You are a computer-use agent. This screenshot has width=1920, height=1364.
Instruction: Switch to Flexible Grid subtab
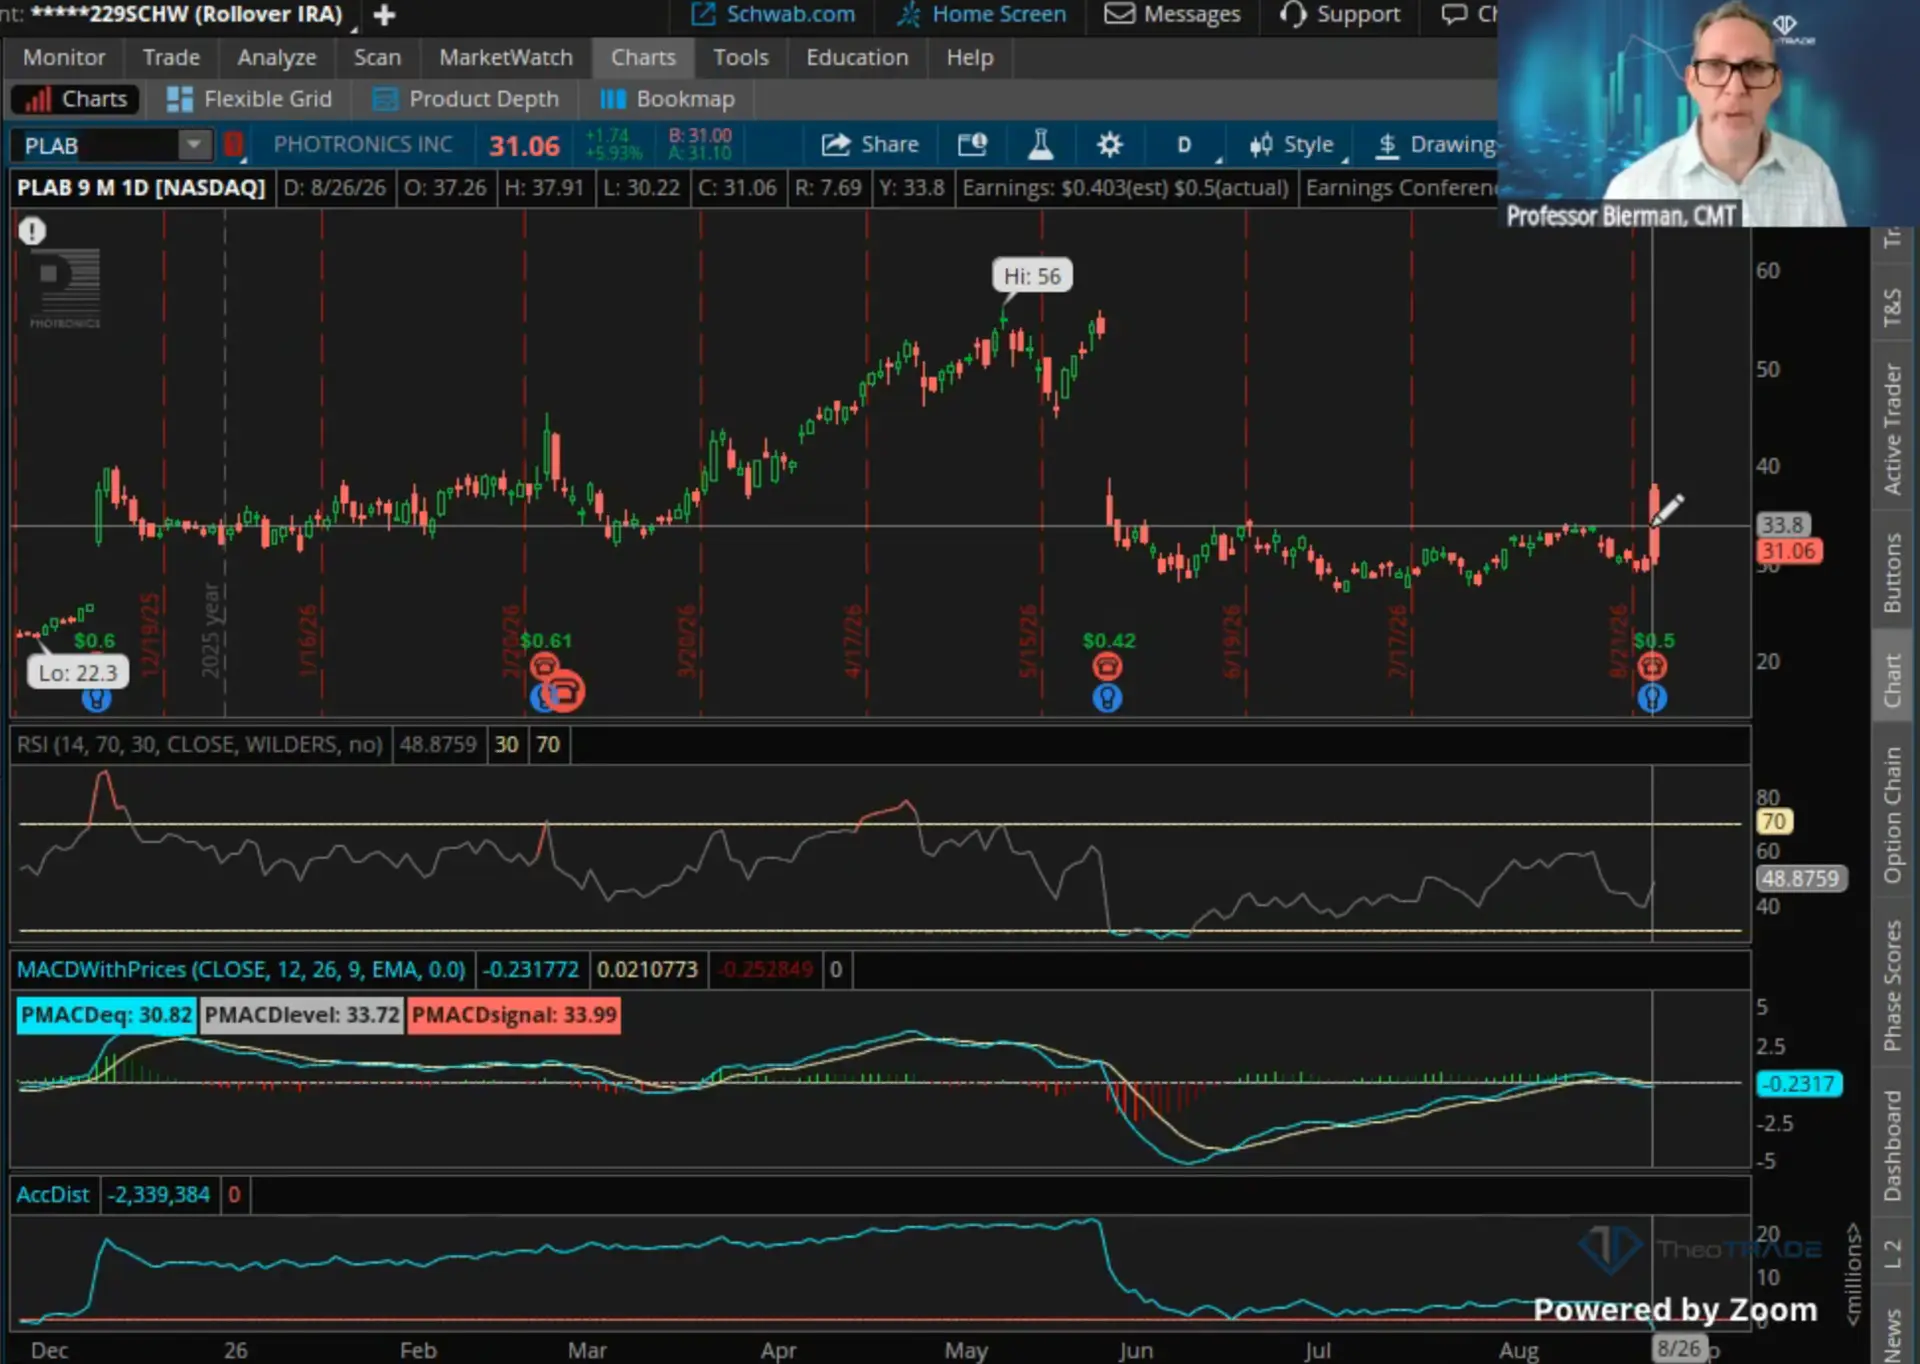[x=250, y=99]
